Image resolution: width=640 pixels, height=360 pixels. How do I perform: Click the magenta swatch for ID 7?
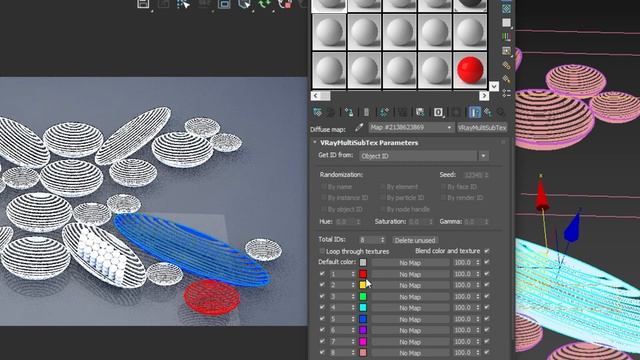363,341
